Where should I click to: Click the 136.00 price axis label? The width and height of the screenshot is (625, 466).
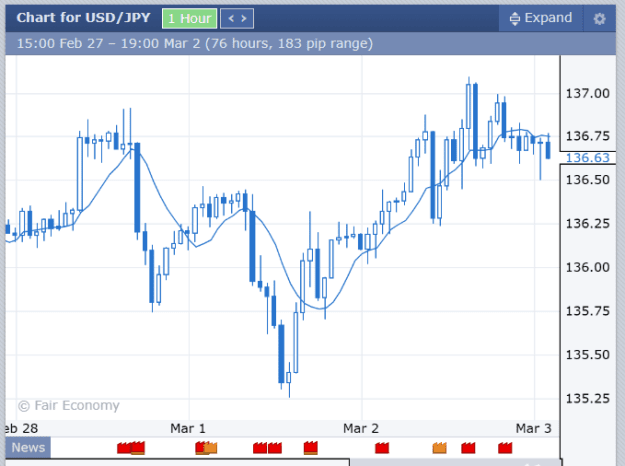[x=588, y=267]
